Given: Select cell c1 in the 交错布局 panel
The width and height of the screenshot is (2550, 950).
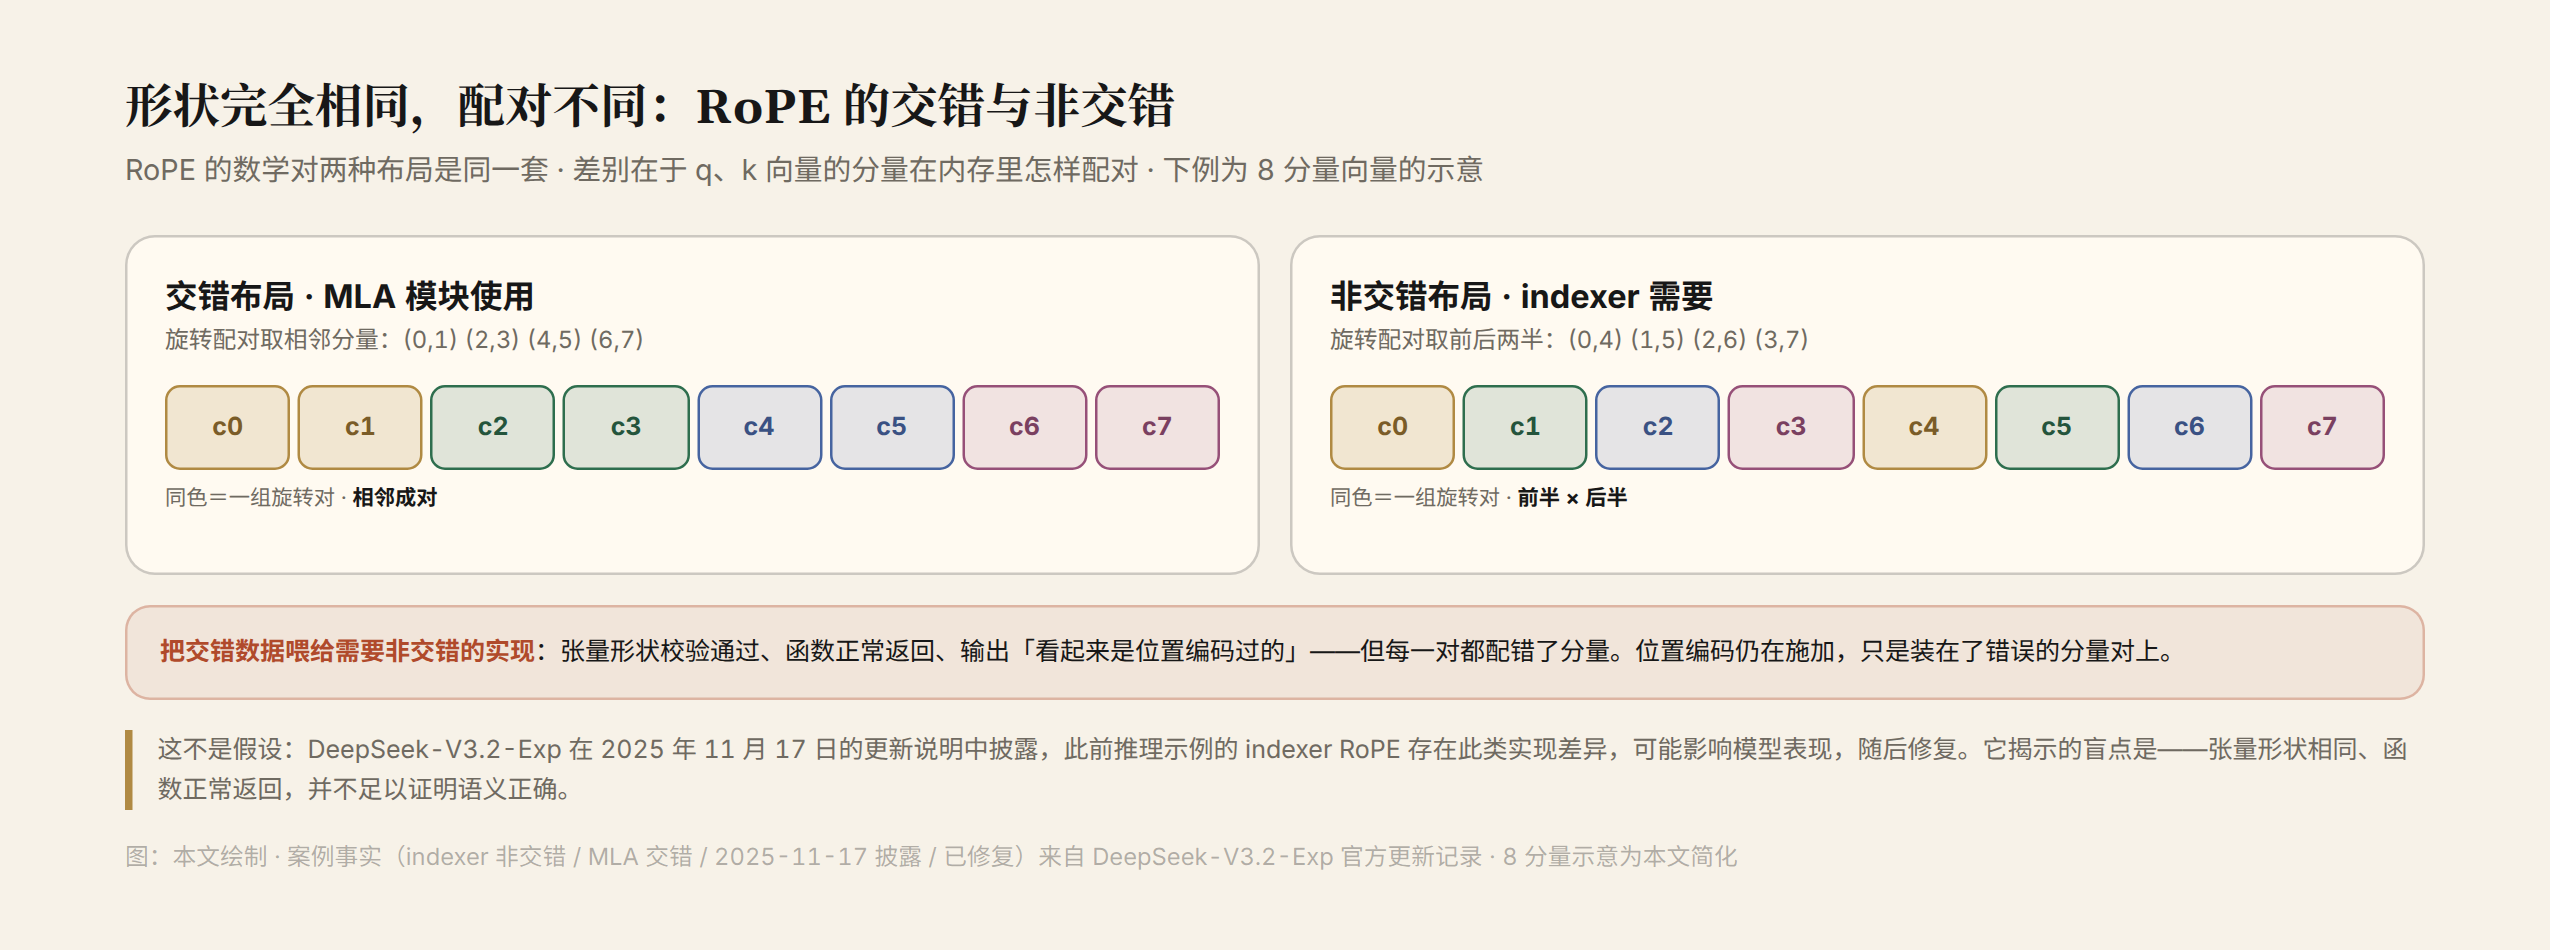Looking at the screenshot, I should (x=360, y=427).
